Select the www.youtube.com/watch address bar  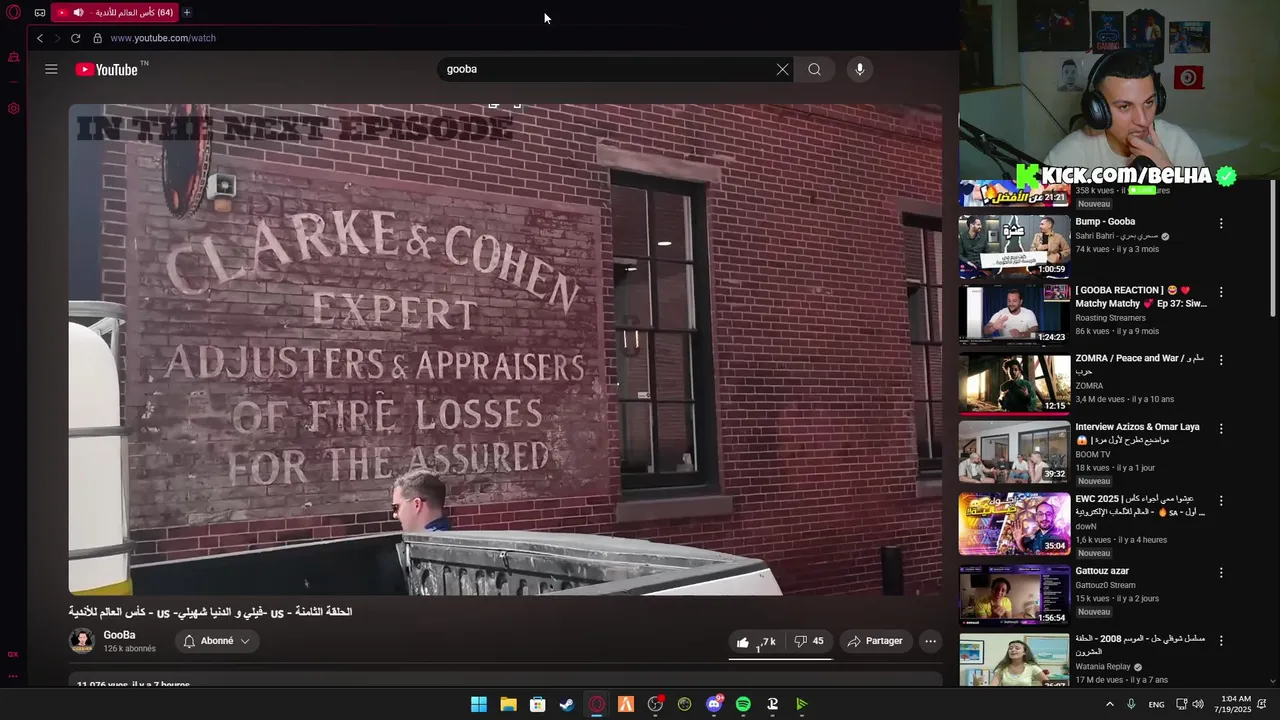tap(163, 38)
